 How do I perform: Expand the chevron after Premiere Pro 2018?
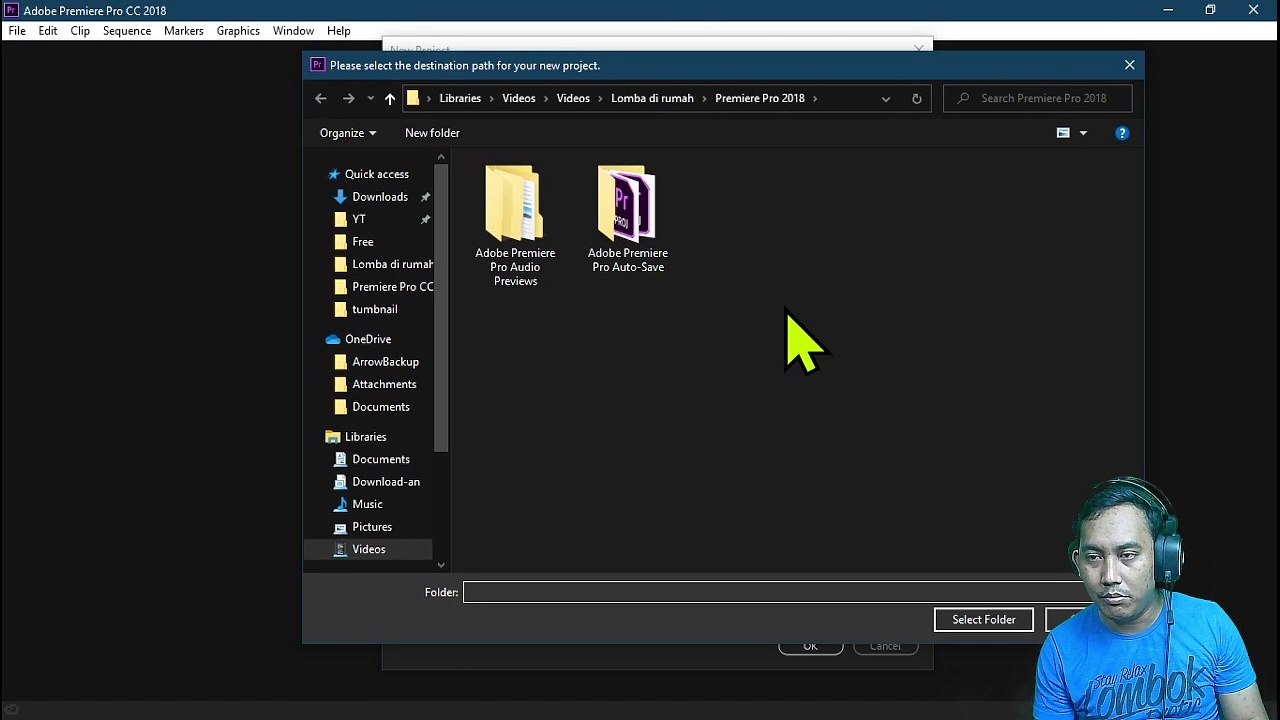tap(816, 98)
